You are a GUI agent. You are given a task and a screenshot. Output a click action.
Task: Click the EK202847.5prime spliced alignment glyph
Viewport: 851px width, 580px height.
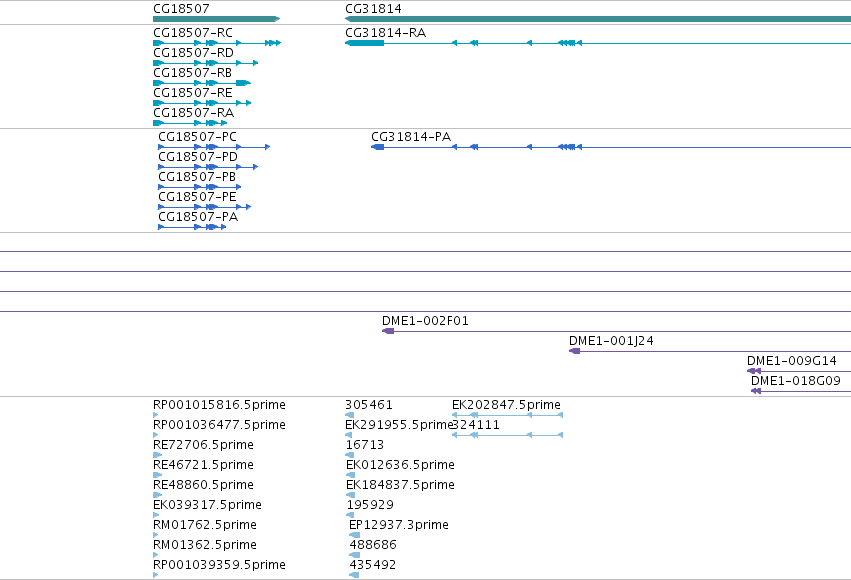pyautogui.click(x=507, y=415)
